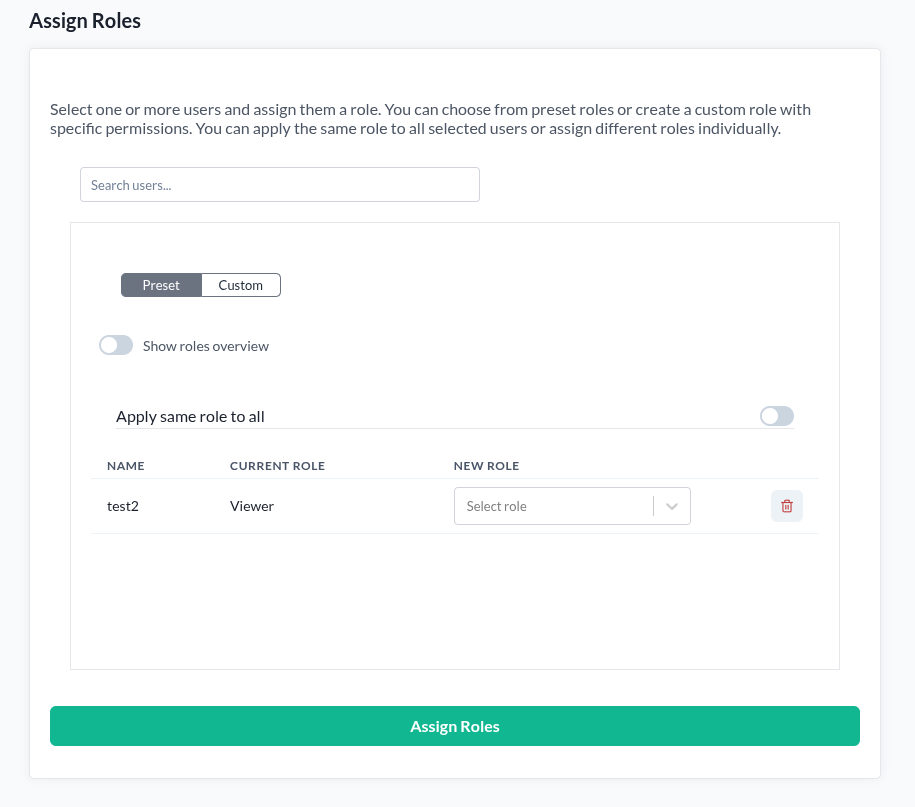The height and width of the screenshot is (807, 915).
Task: Click the NAME column header
Action: point(126,466)
